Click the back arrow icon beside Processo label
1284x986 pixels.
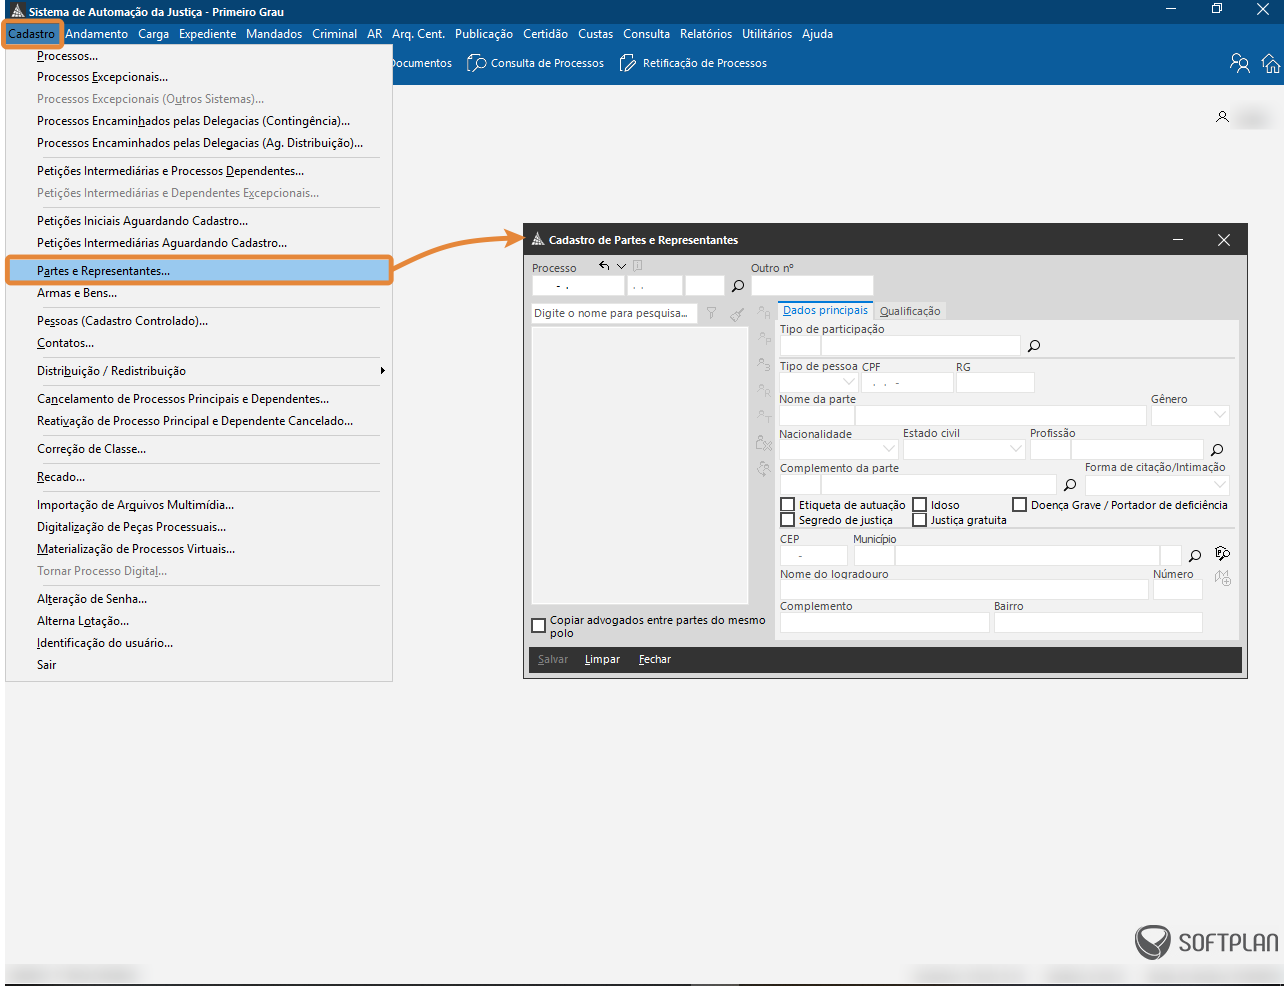pyautogui.click(x=604, y=266)
